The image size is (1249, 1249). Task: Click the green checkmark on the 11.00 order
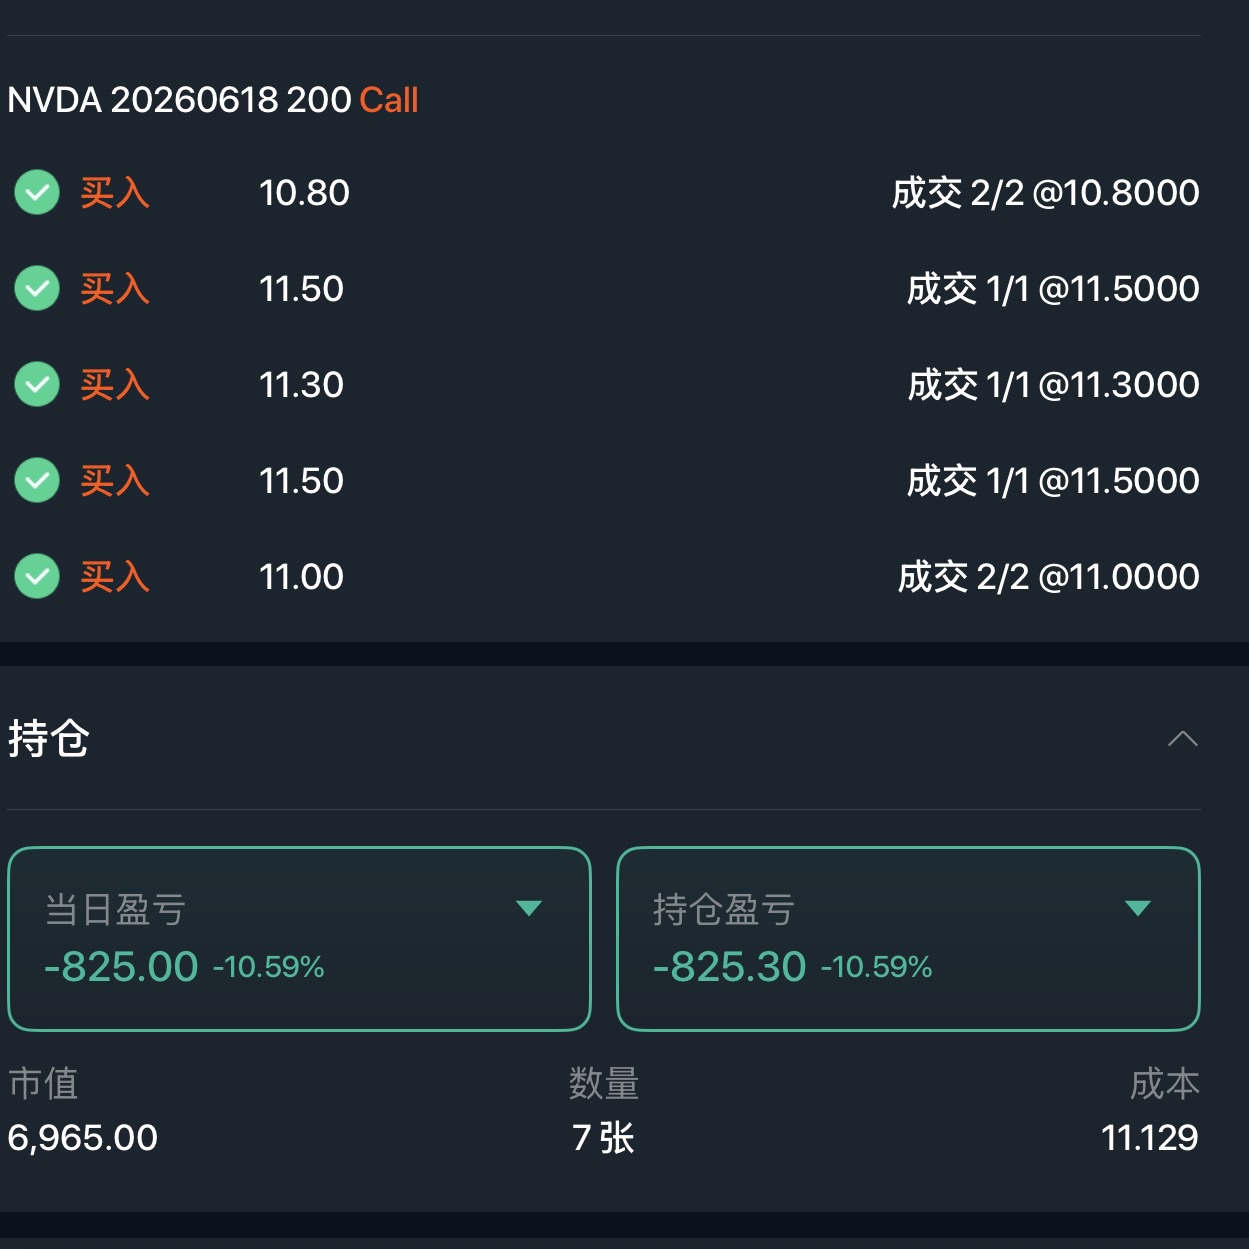tap(37, 577)
